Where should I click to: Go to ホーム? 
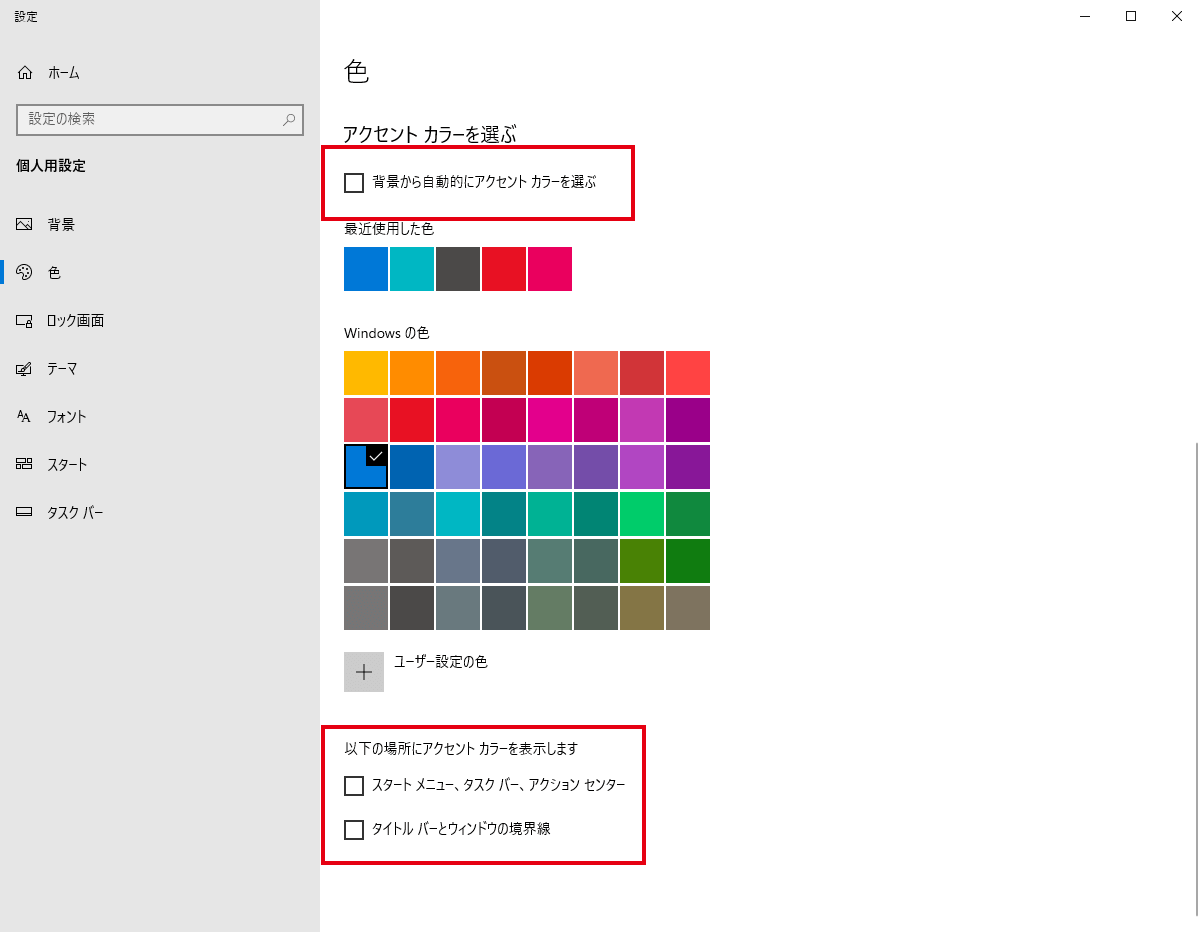(160, 73)
